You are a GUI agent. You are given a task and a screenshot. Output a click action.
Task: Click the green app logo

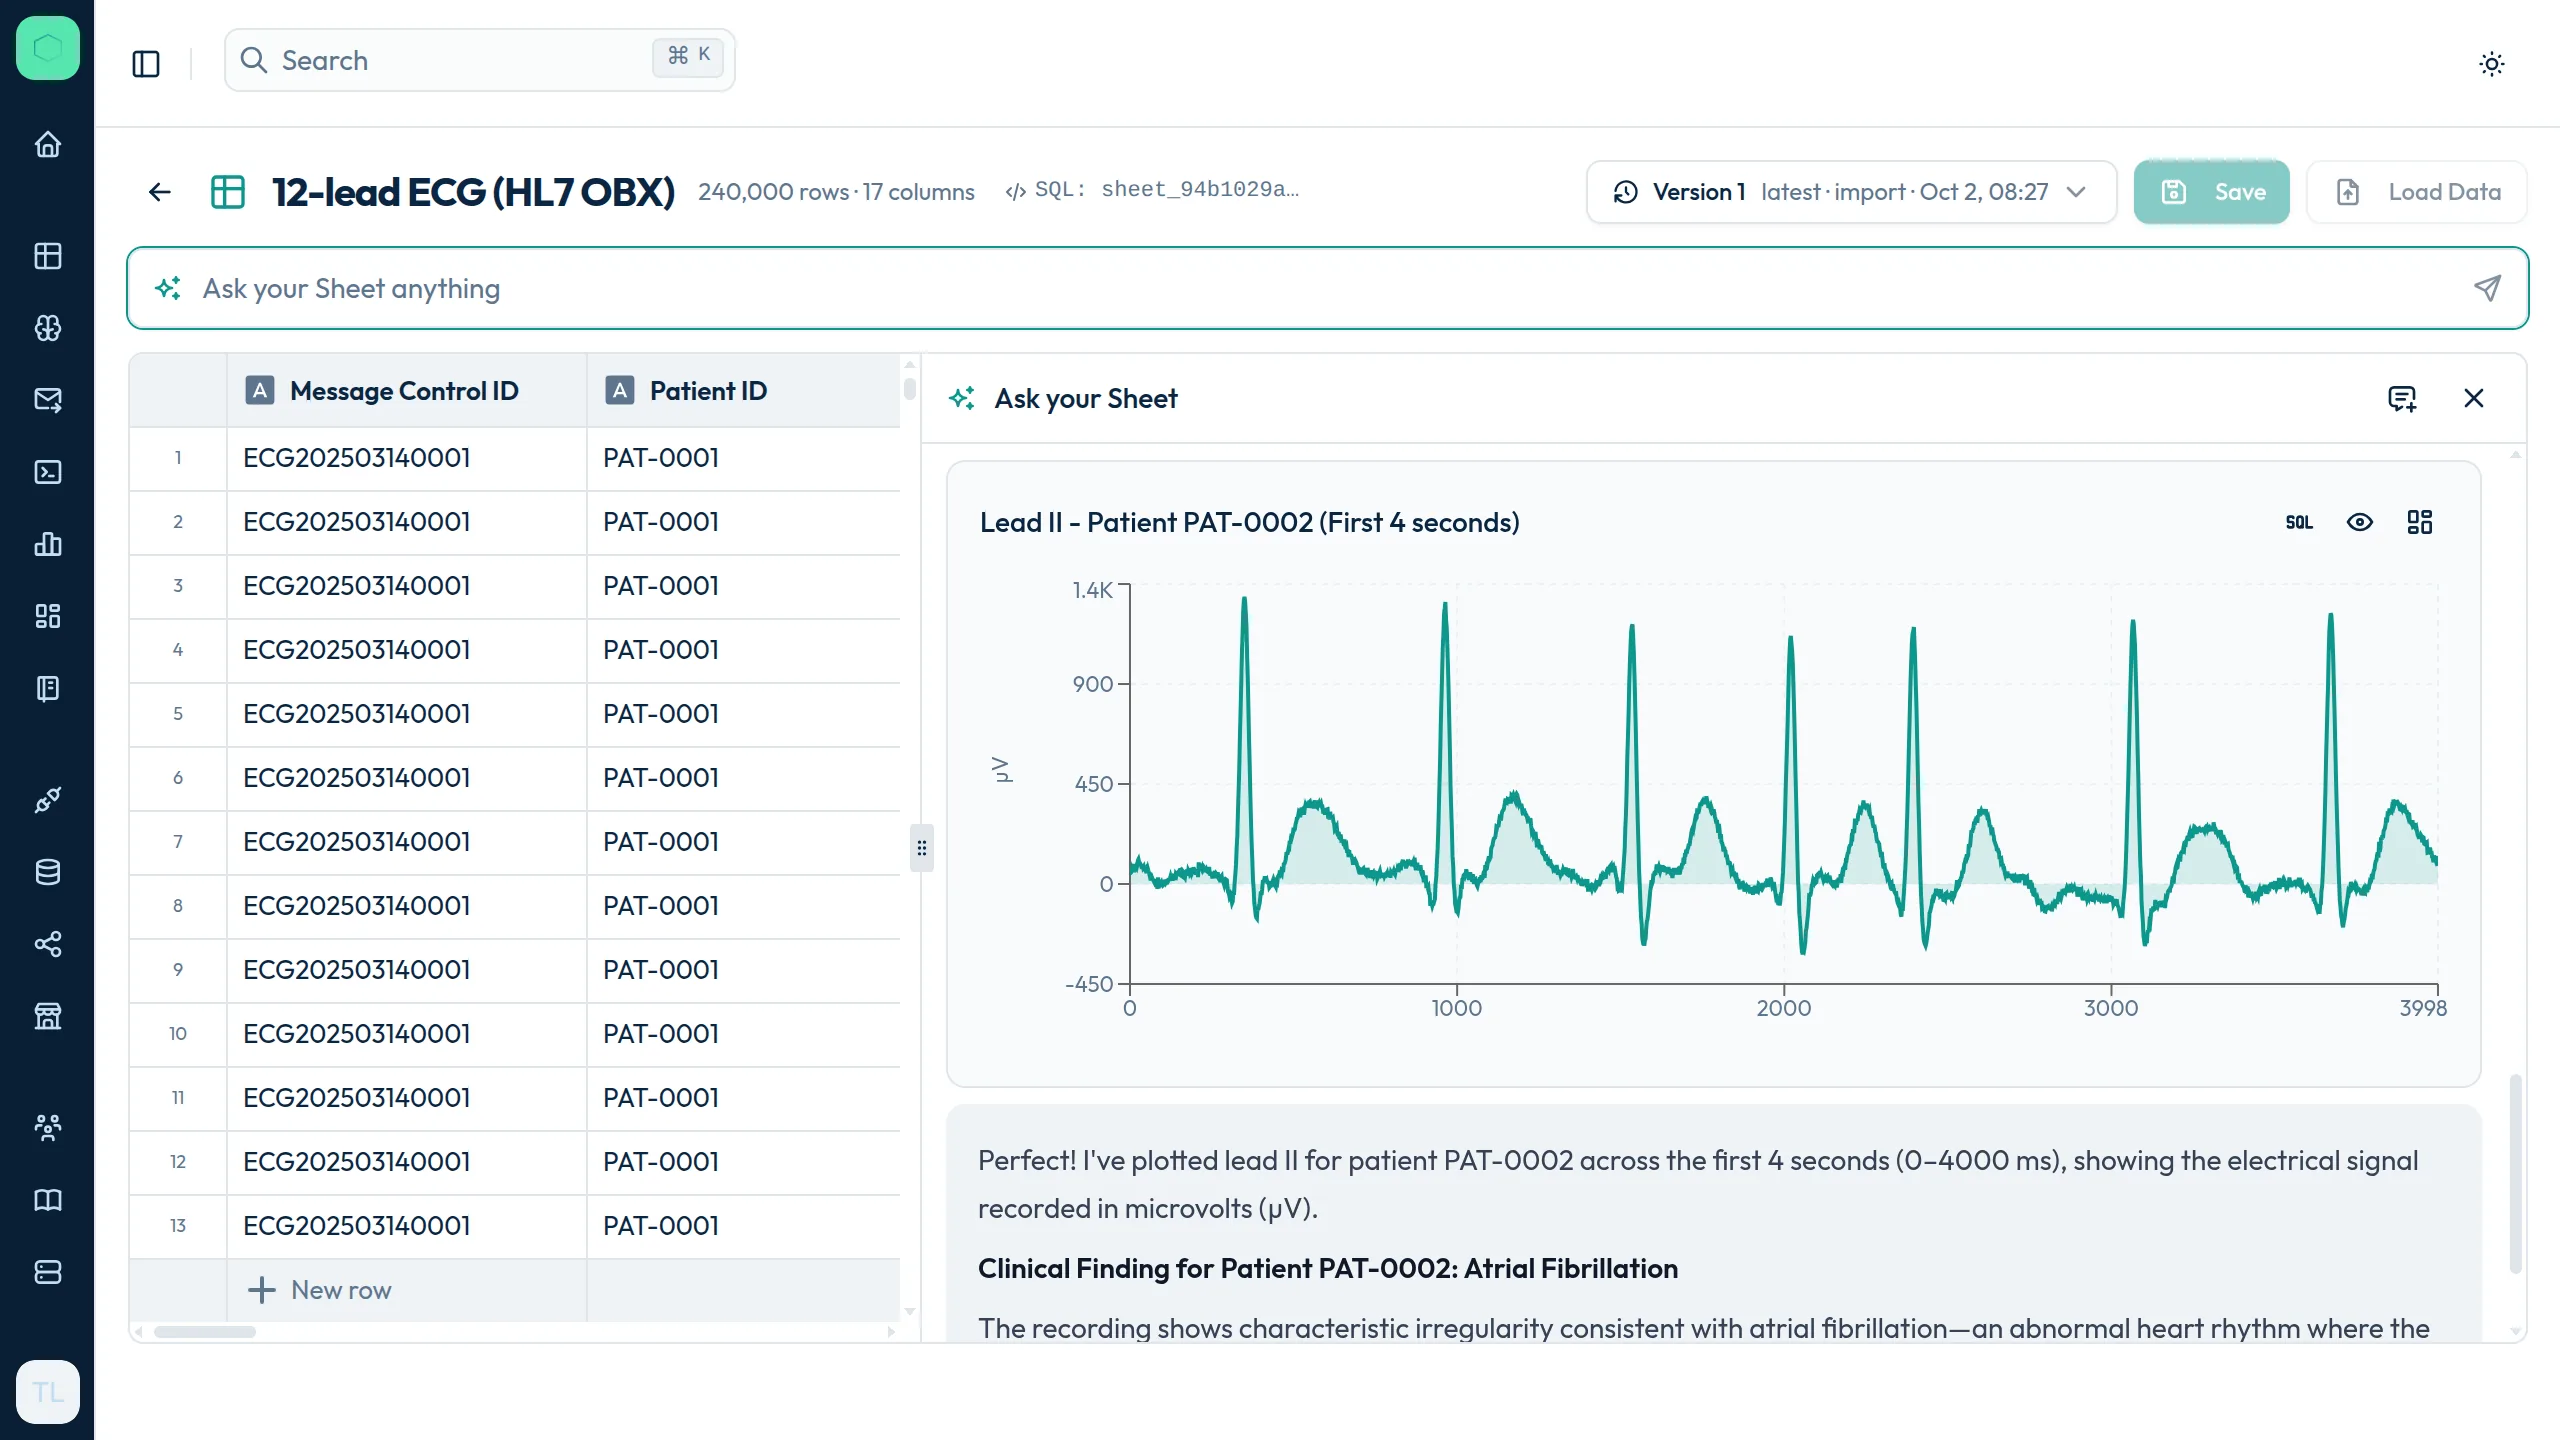pos(47,48)
